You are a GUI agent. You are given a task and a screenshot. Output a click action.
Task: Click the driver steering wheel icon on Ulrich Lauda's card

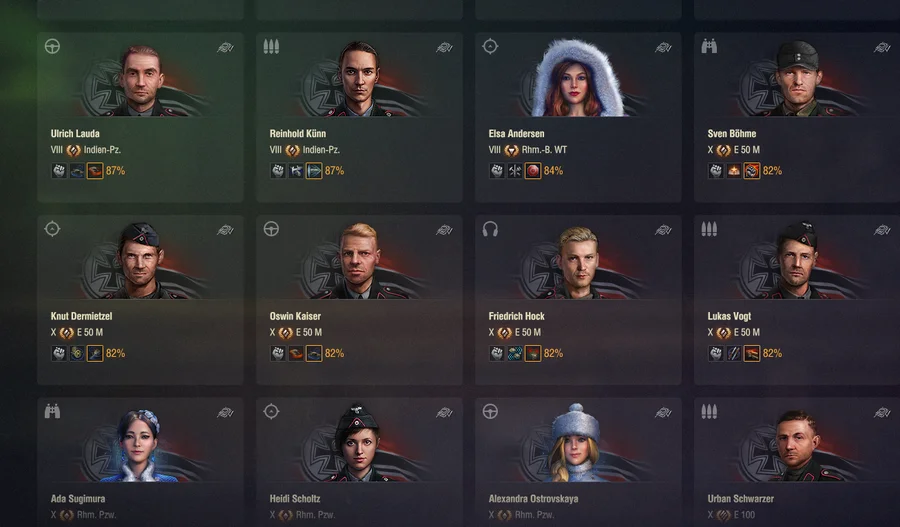[x=52, y=46]
